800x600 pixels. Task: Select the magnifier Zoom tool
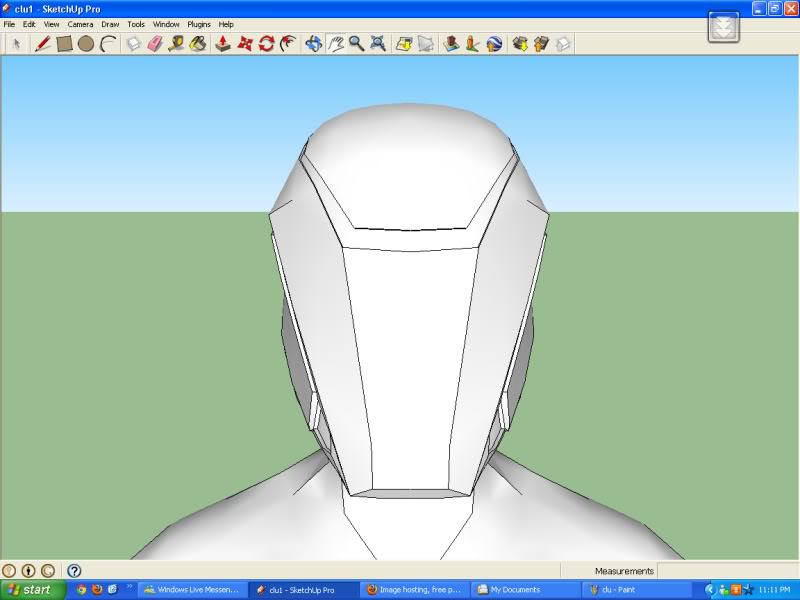[357, 44]
